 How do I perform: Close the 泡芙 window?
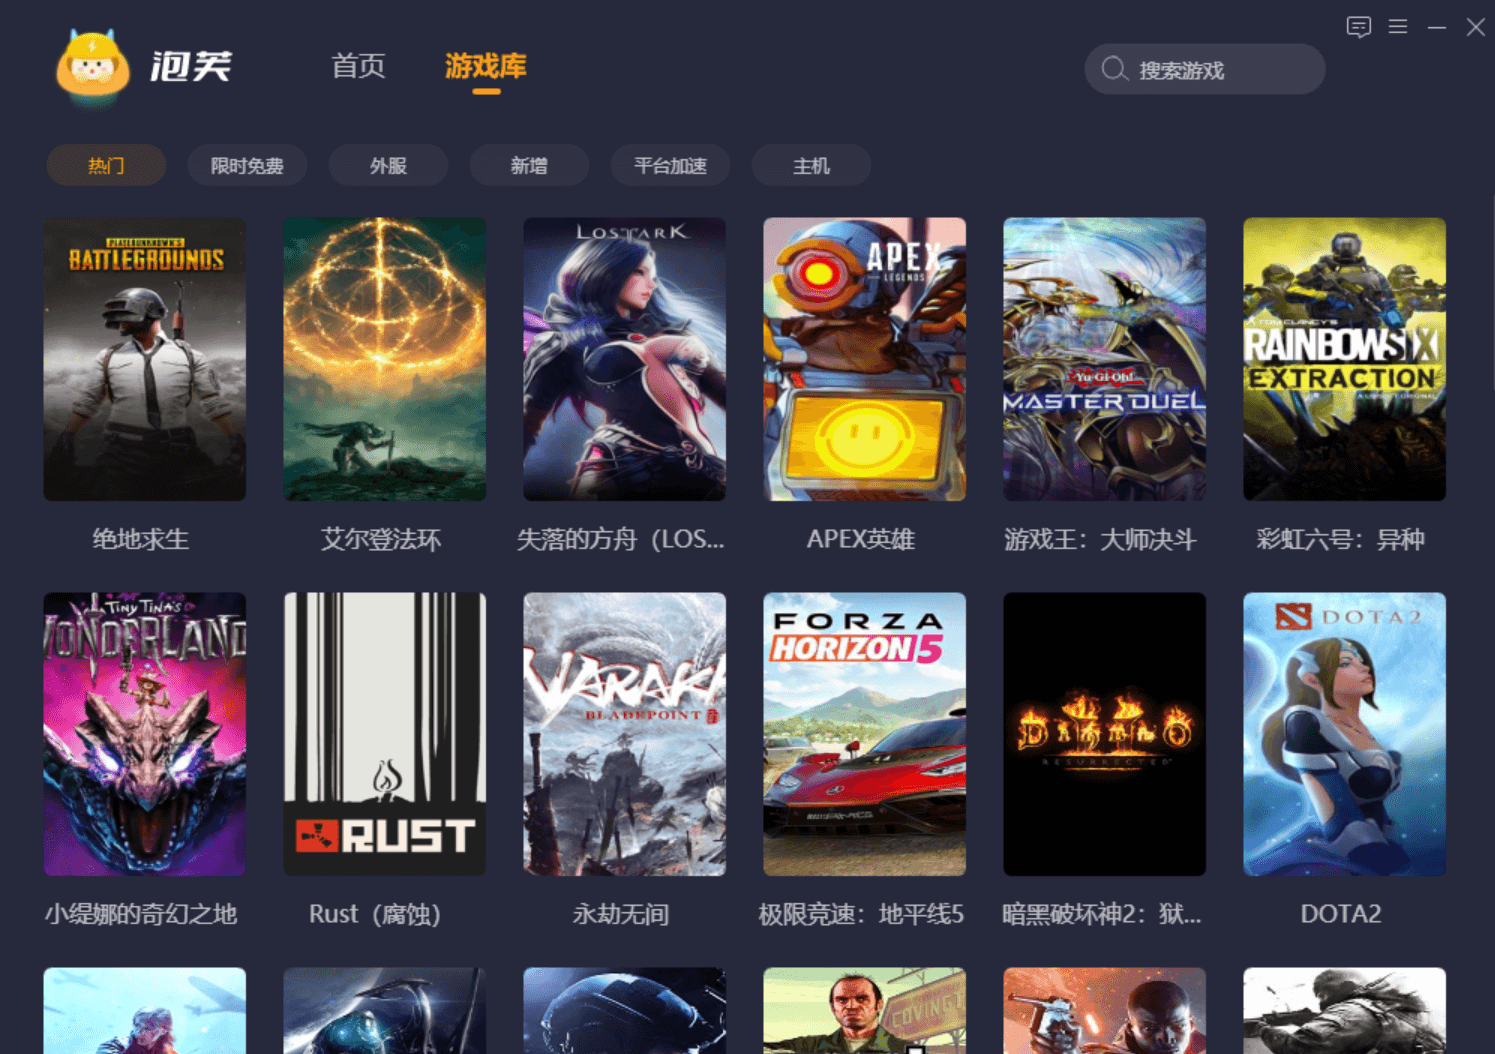point(1475,27)
